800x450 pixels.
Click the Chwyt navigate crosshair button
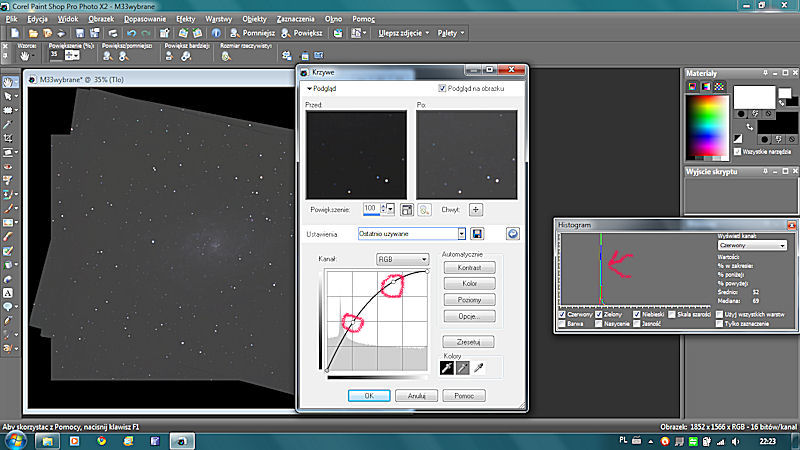476,210
